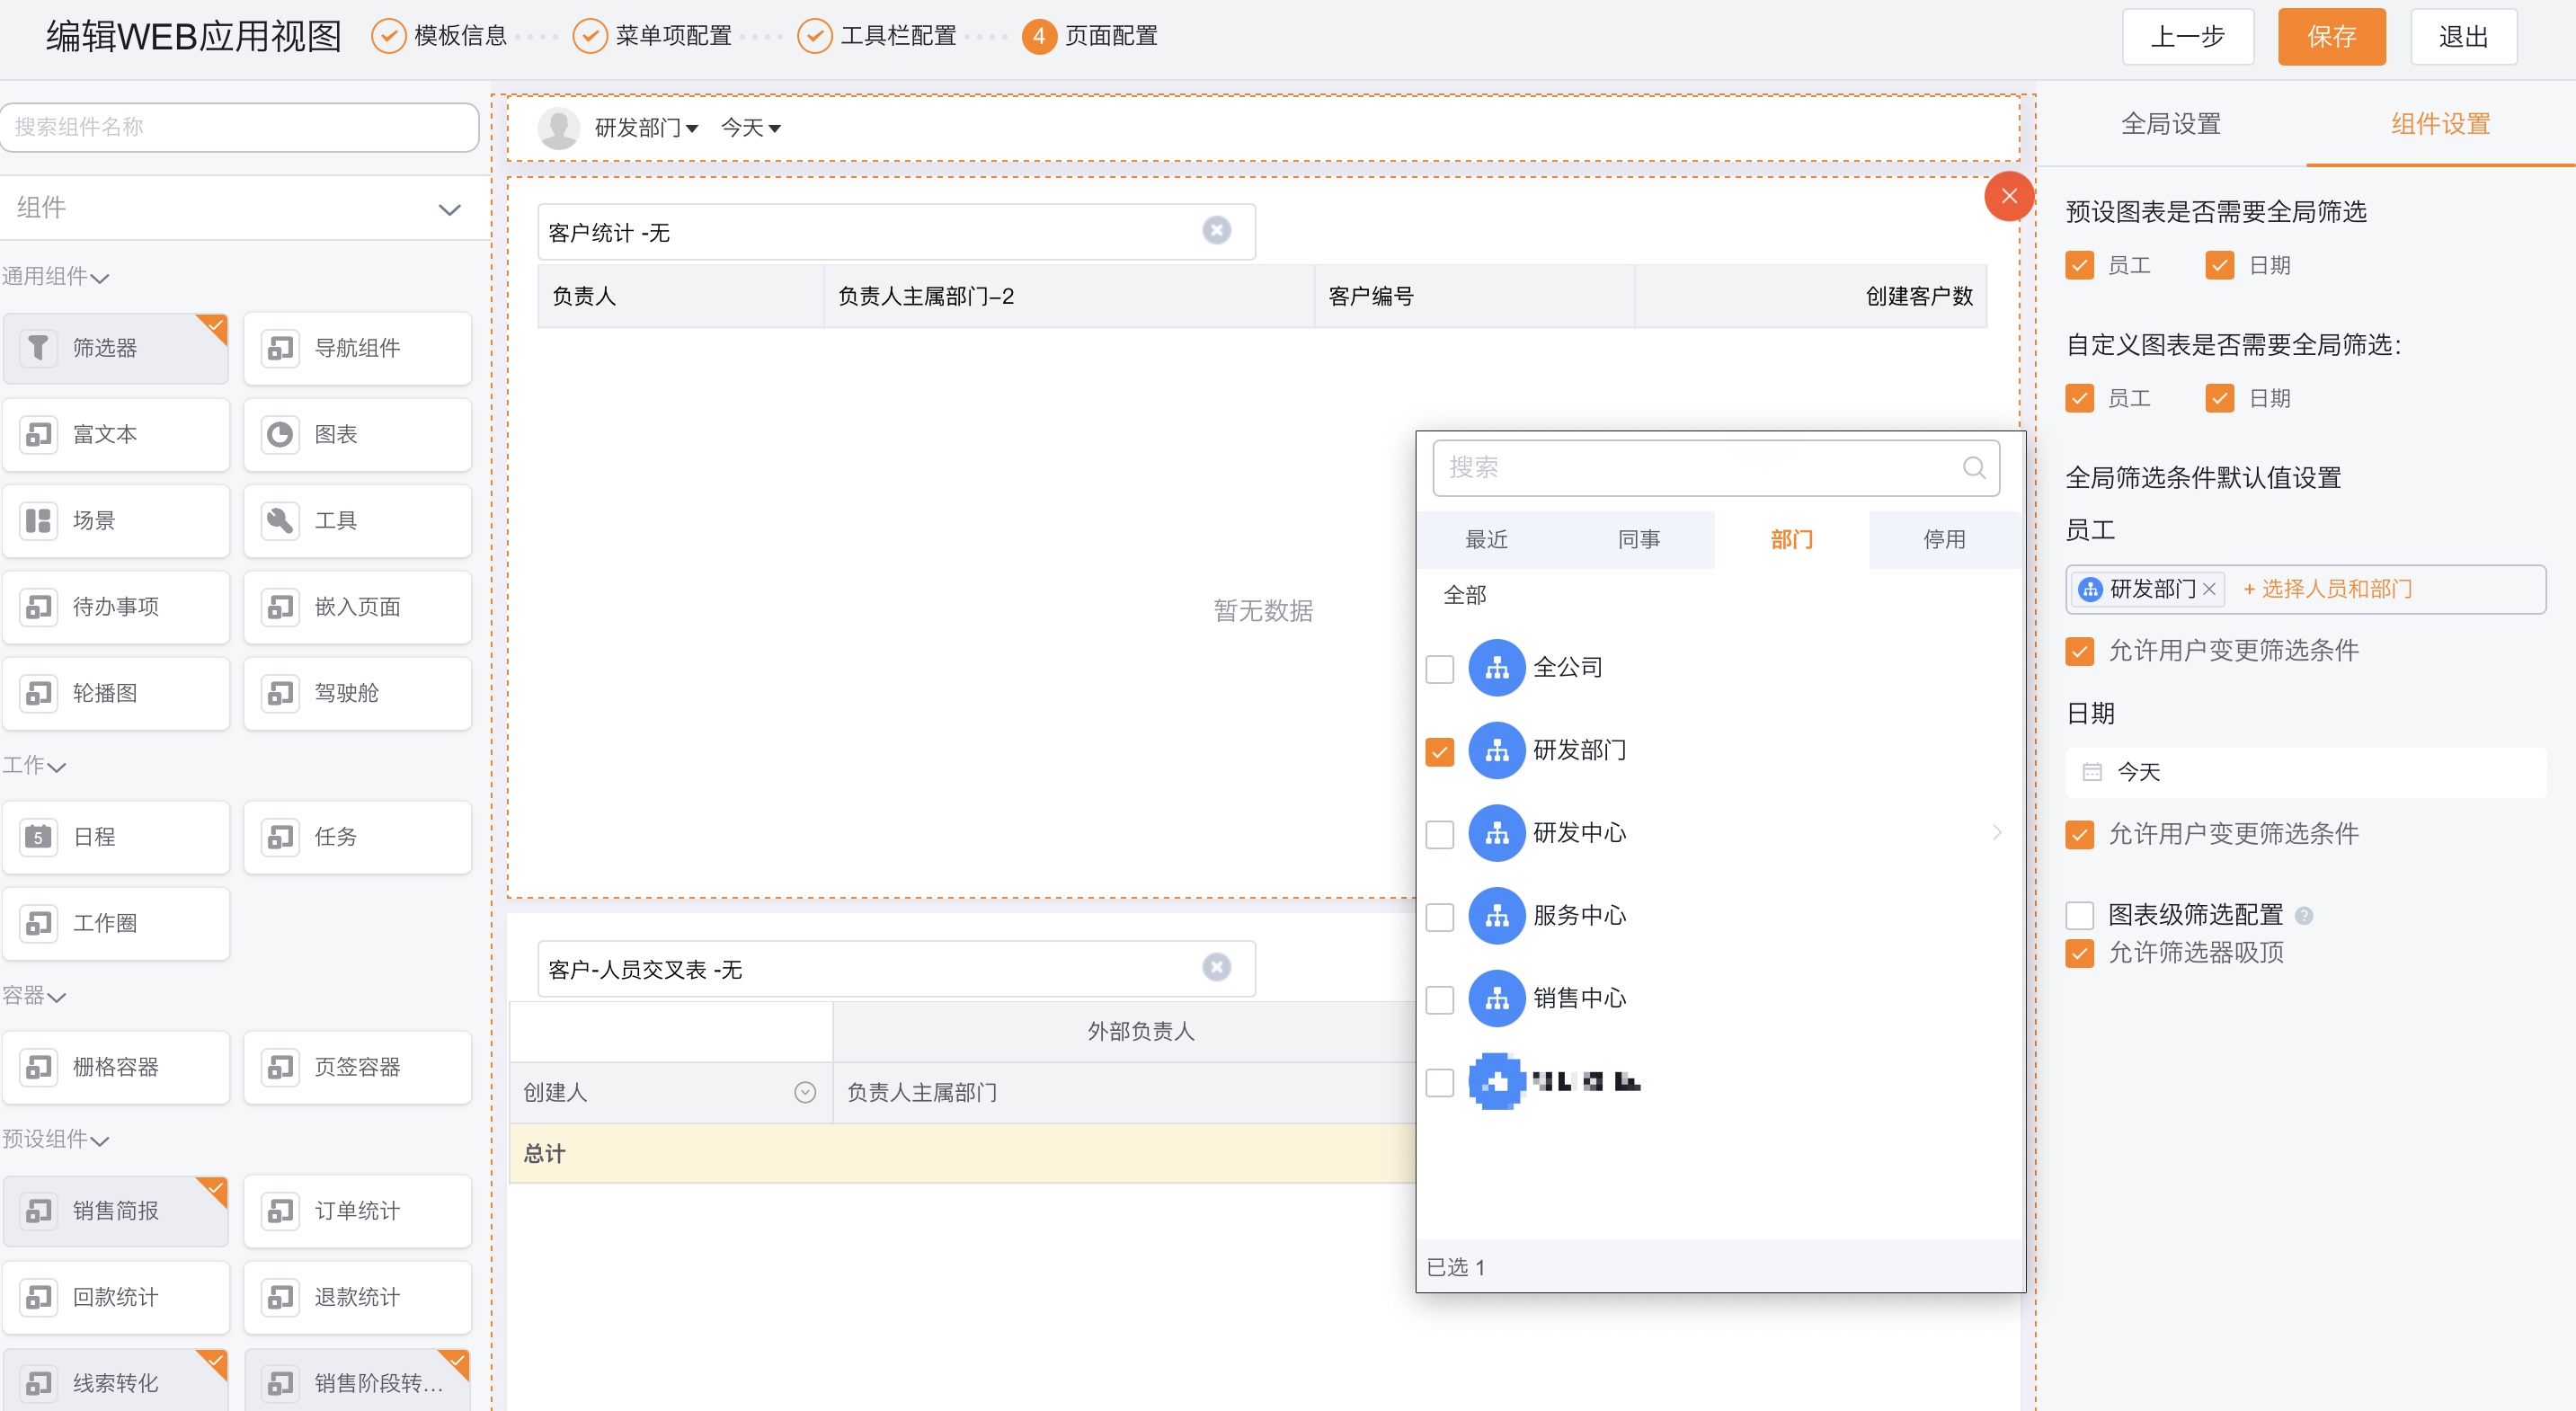Select the 图表 chart component
The height and width of the screenshot is (1411, 2576).
357,434
